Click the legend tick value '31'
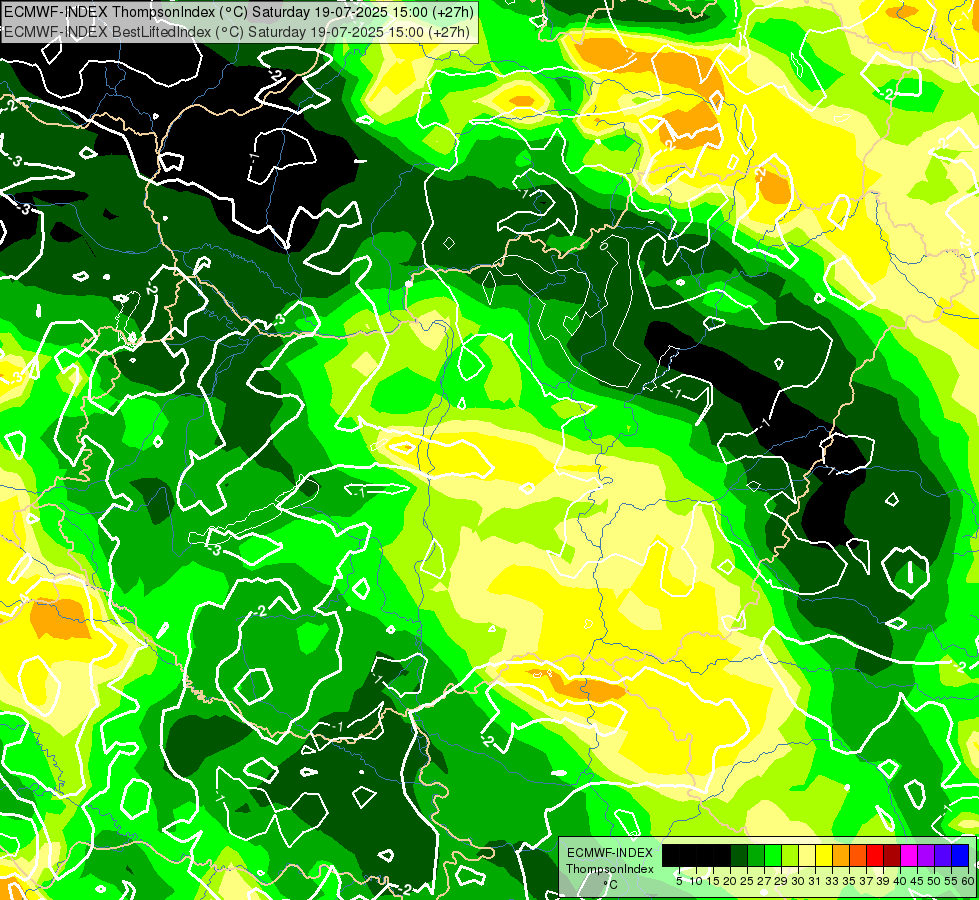Viewport: 979px width, 900px height. (815, 881)
